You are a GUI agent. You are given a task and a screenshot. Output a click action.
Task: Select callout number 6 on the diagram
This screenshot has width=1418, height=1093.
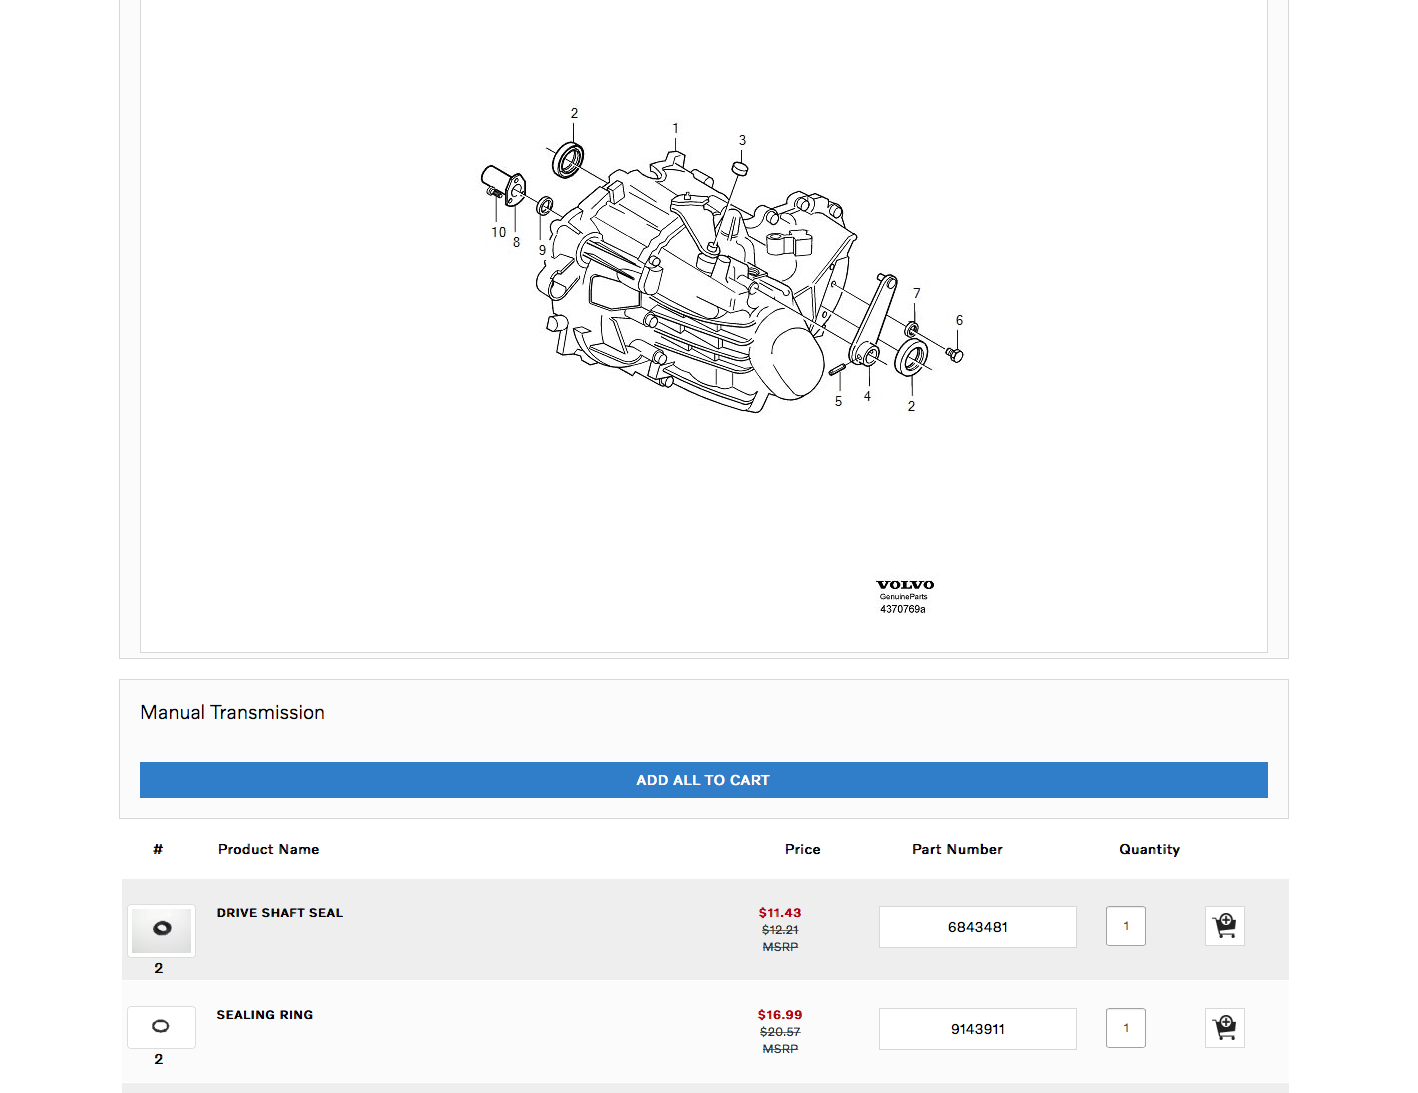point(959,321)
